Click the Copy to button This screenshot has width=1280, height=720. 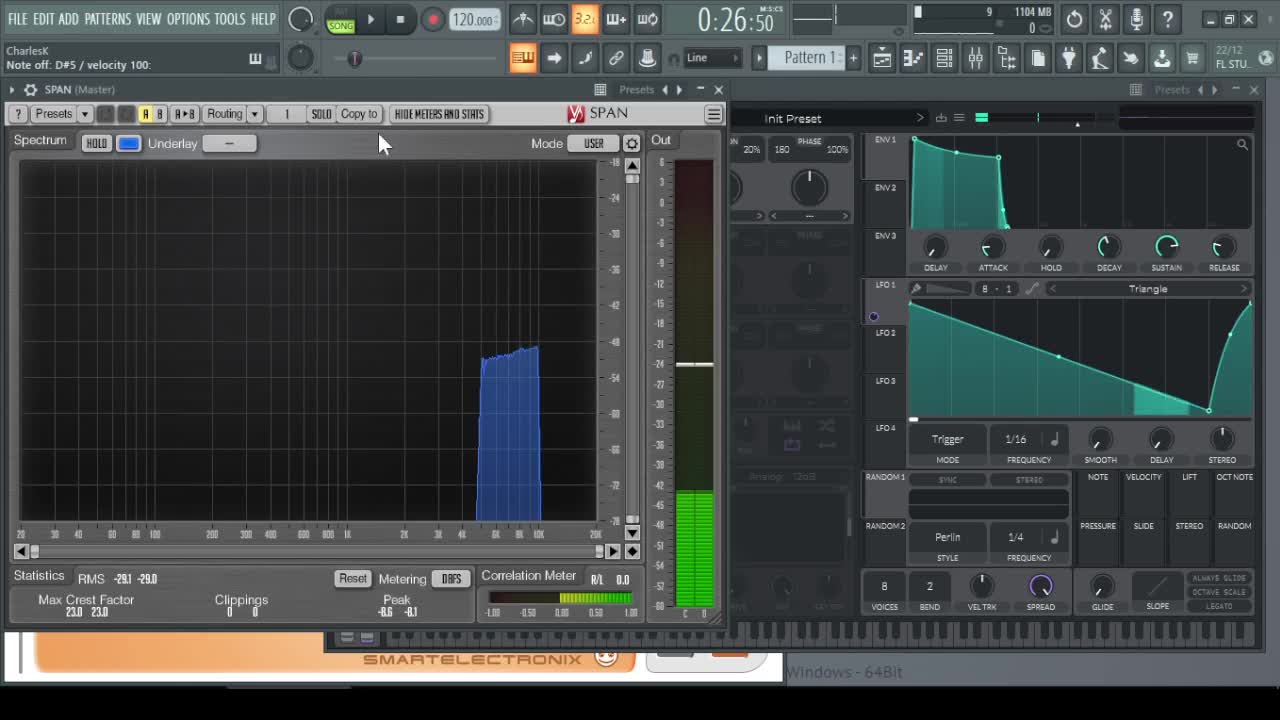(359, 114)
